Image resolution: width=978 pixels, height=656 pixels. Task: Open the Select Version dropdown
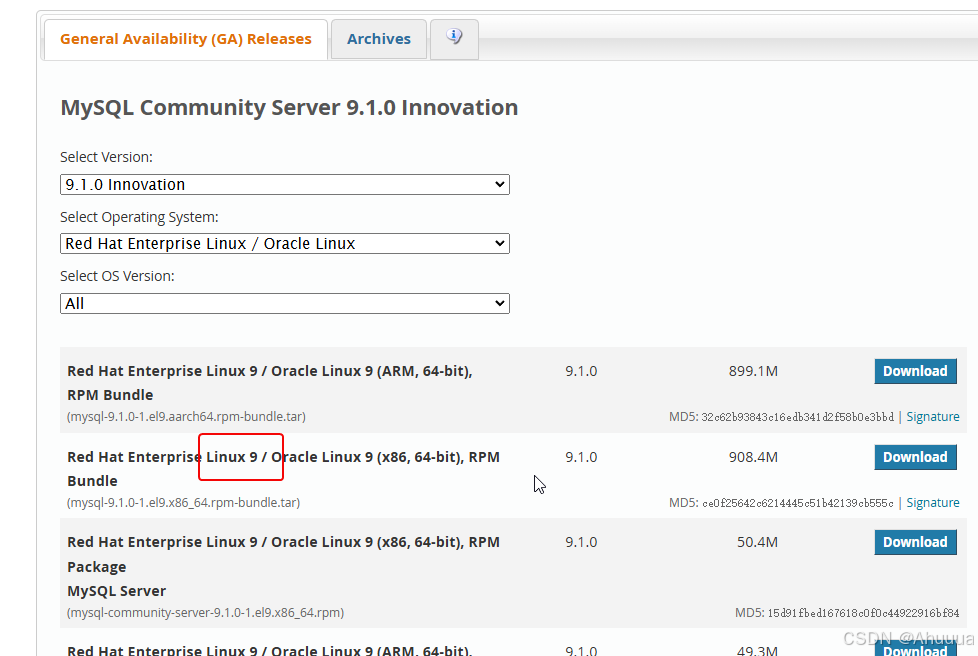click(284, 185)
